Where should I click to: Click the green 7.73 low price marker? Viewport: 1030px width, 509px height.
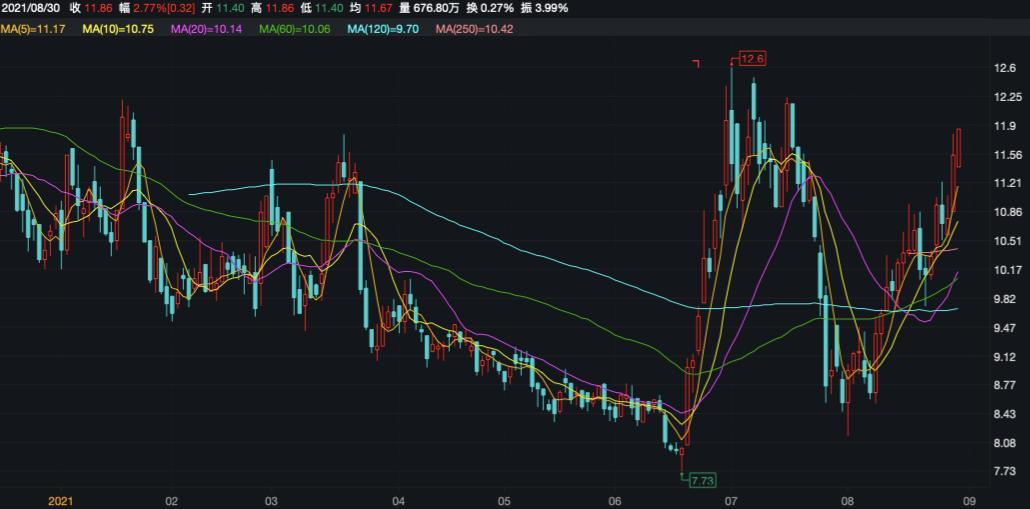click(702, 481)
